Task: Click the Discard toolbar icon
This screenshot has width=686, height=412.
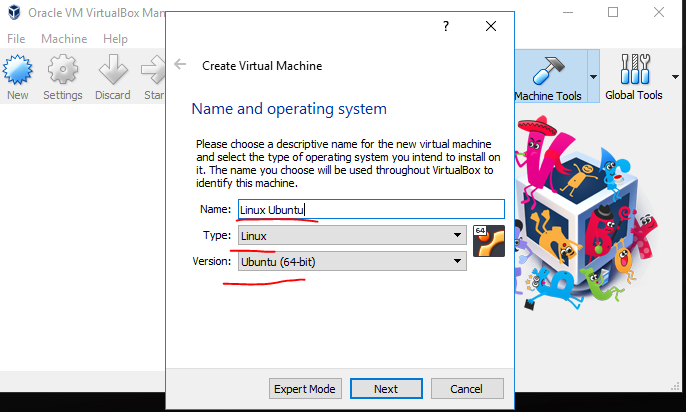Action: [x=113, y=77]
